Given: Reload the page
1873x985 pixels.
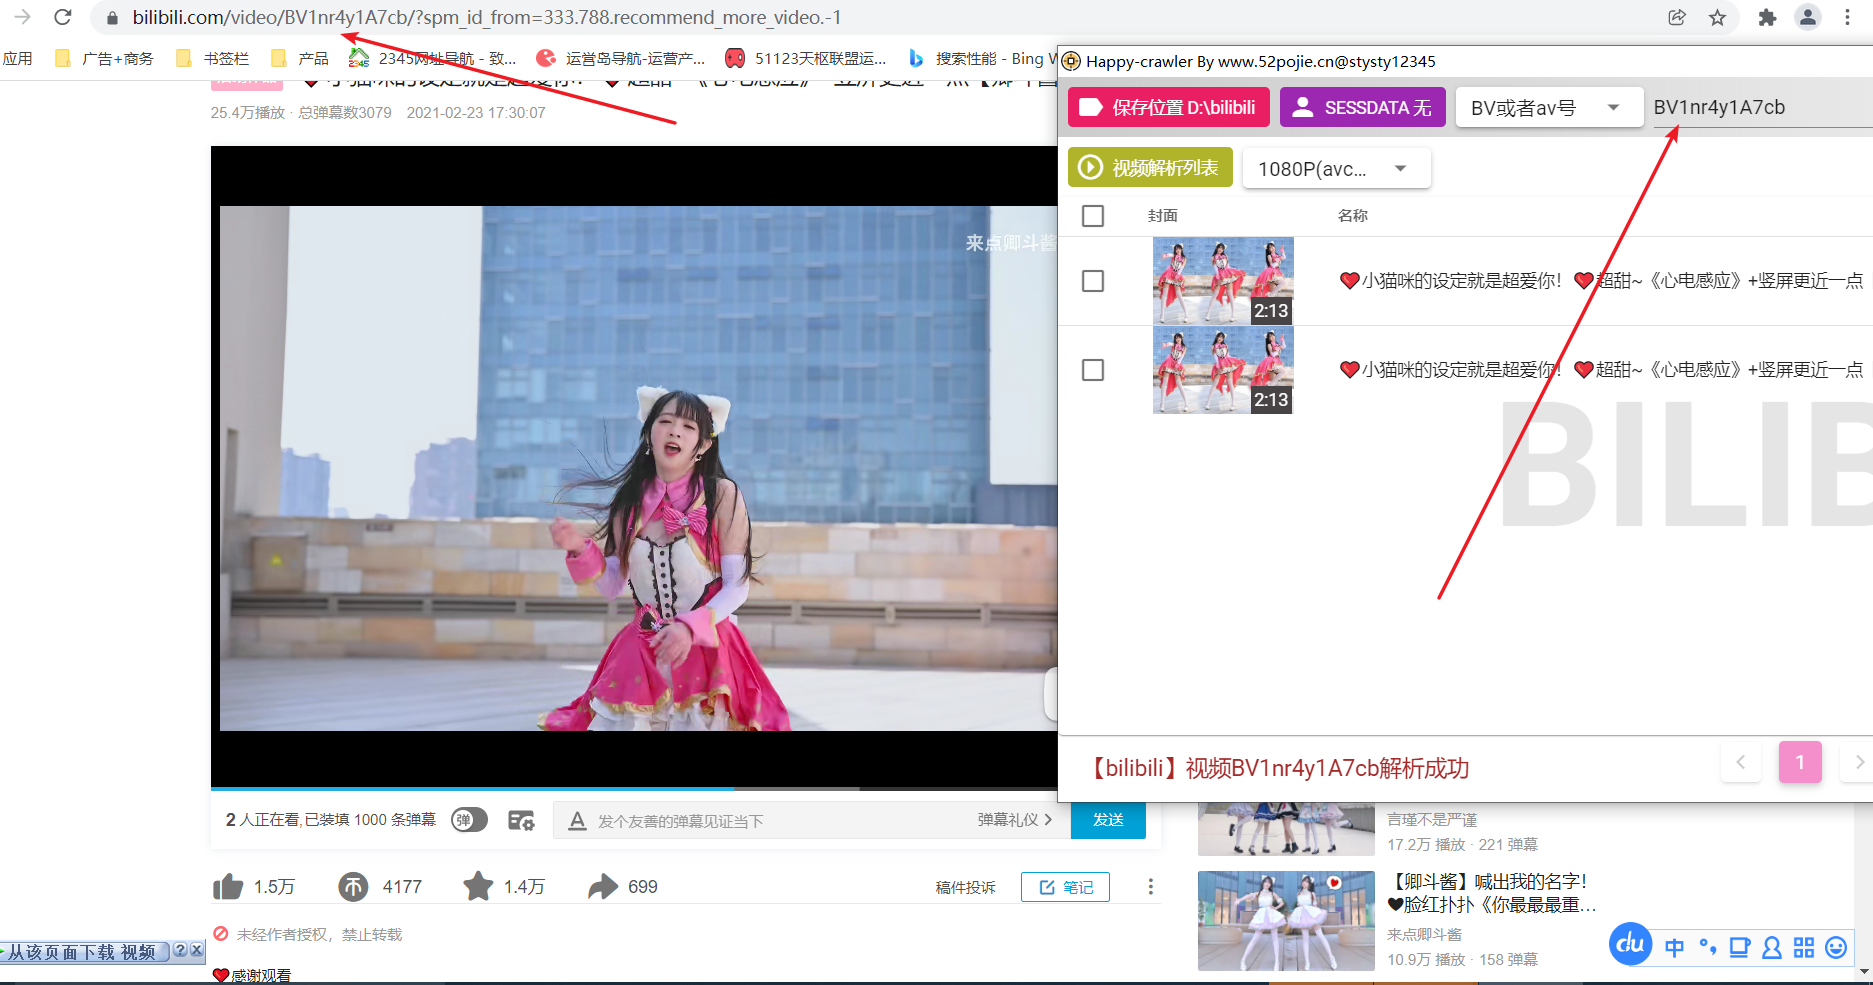Looking at the screenshot, I should click(63, 18).
